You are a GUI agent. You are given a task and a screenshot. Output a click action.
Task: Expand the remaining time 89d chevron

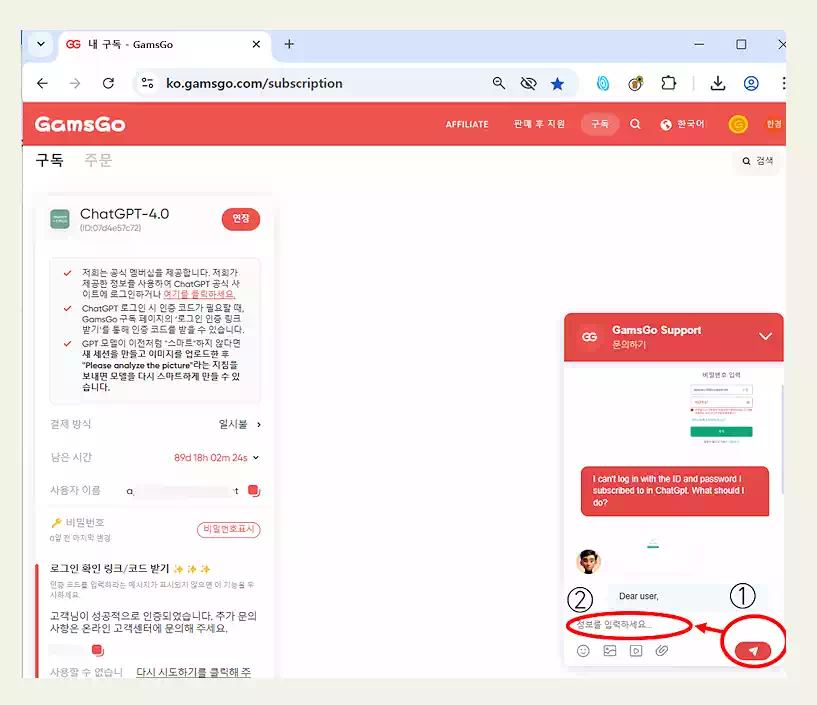256,457
